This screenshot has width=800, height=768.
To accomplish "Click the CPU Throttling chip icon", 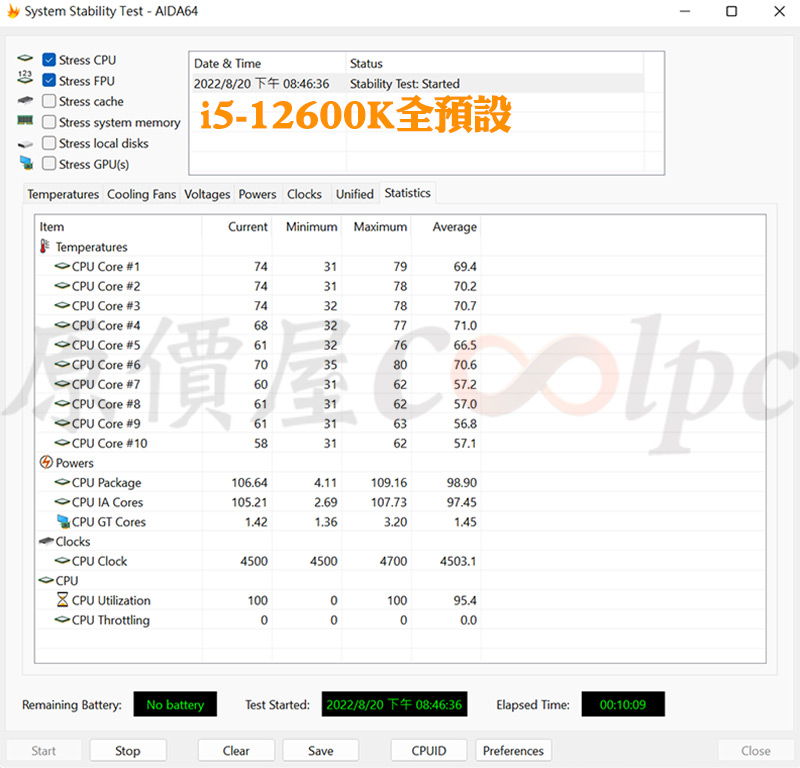I will point(62,620).
